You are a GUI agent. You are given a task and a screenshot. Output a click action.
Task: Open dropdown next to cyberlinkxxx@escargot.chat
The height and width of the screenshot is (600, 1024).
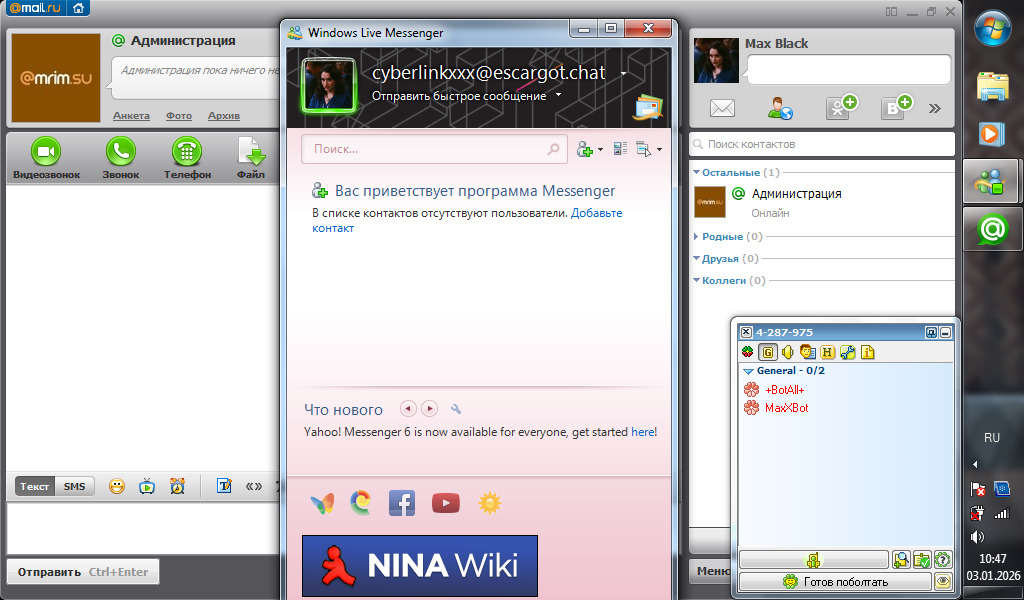623,74
